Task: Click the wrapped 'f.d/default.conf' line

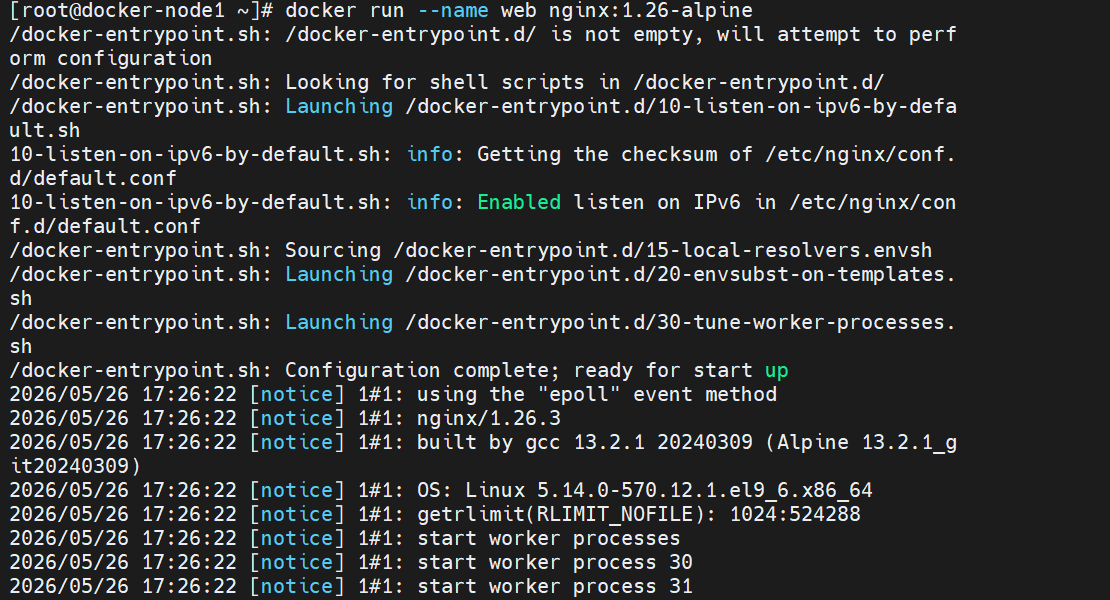Action: point(105,226)
